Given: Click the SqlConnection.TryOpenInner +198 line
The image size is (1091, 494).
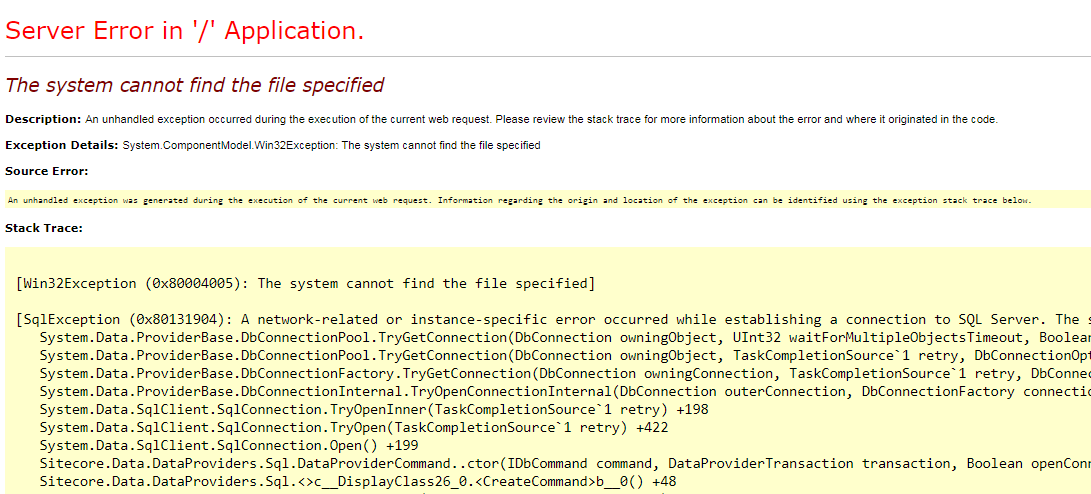Looking at the screenshot, I should [374, 409].
